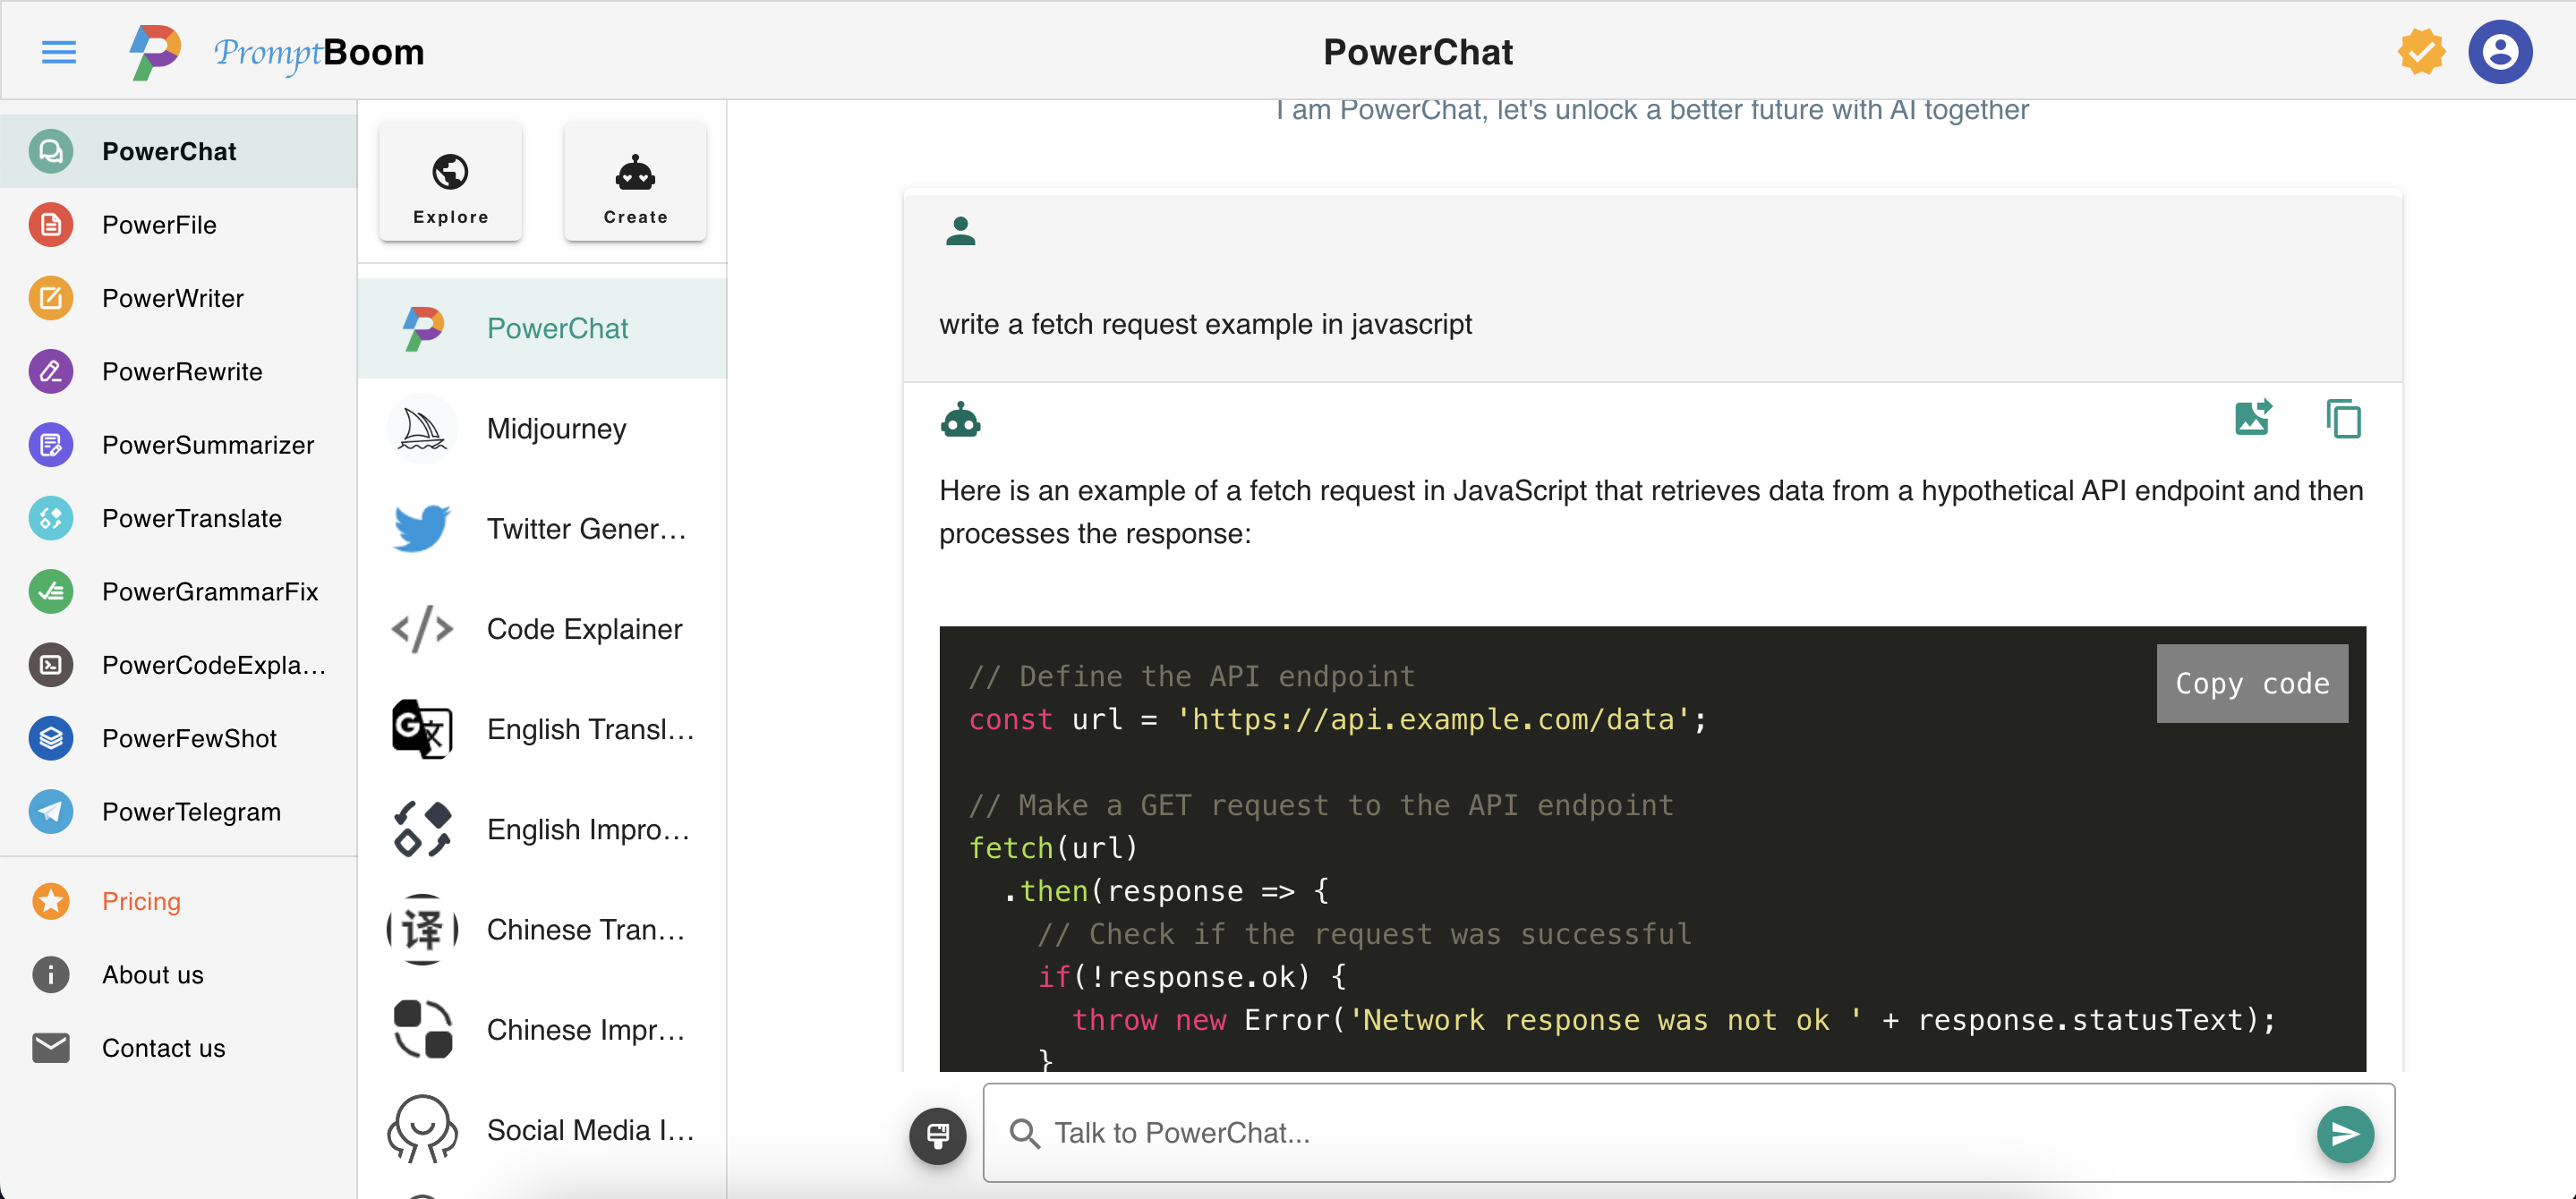This screenshot has height=1199, width=2576.
Task: Toggle the sidebar with the hamburger menu
Action: pyautogui.click(x=58, y=51)
